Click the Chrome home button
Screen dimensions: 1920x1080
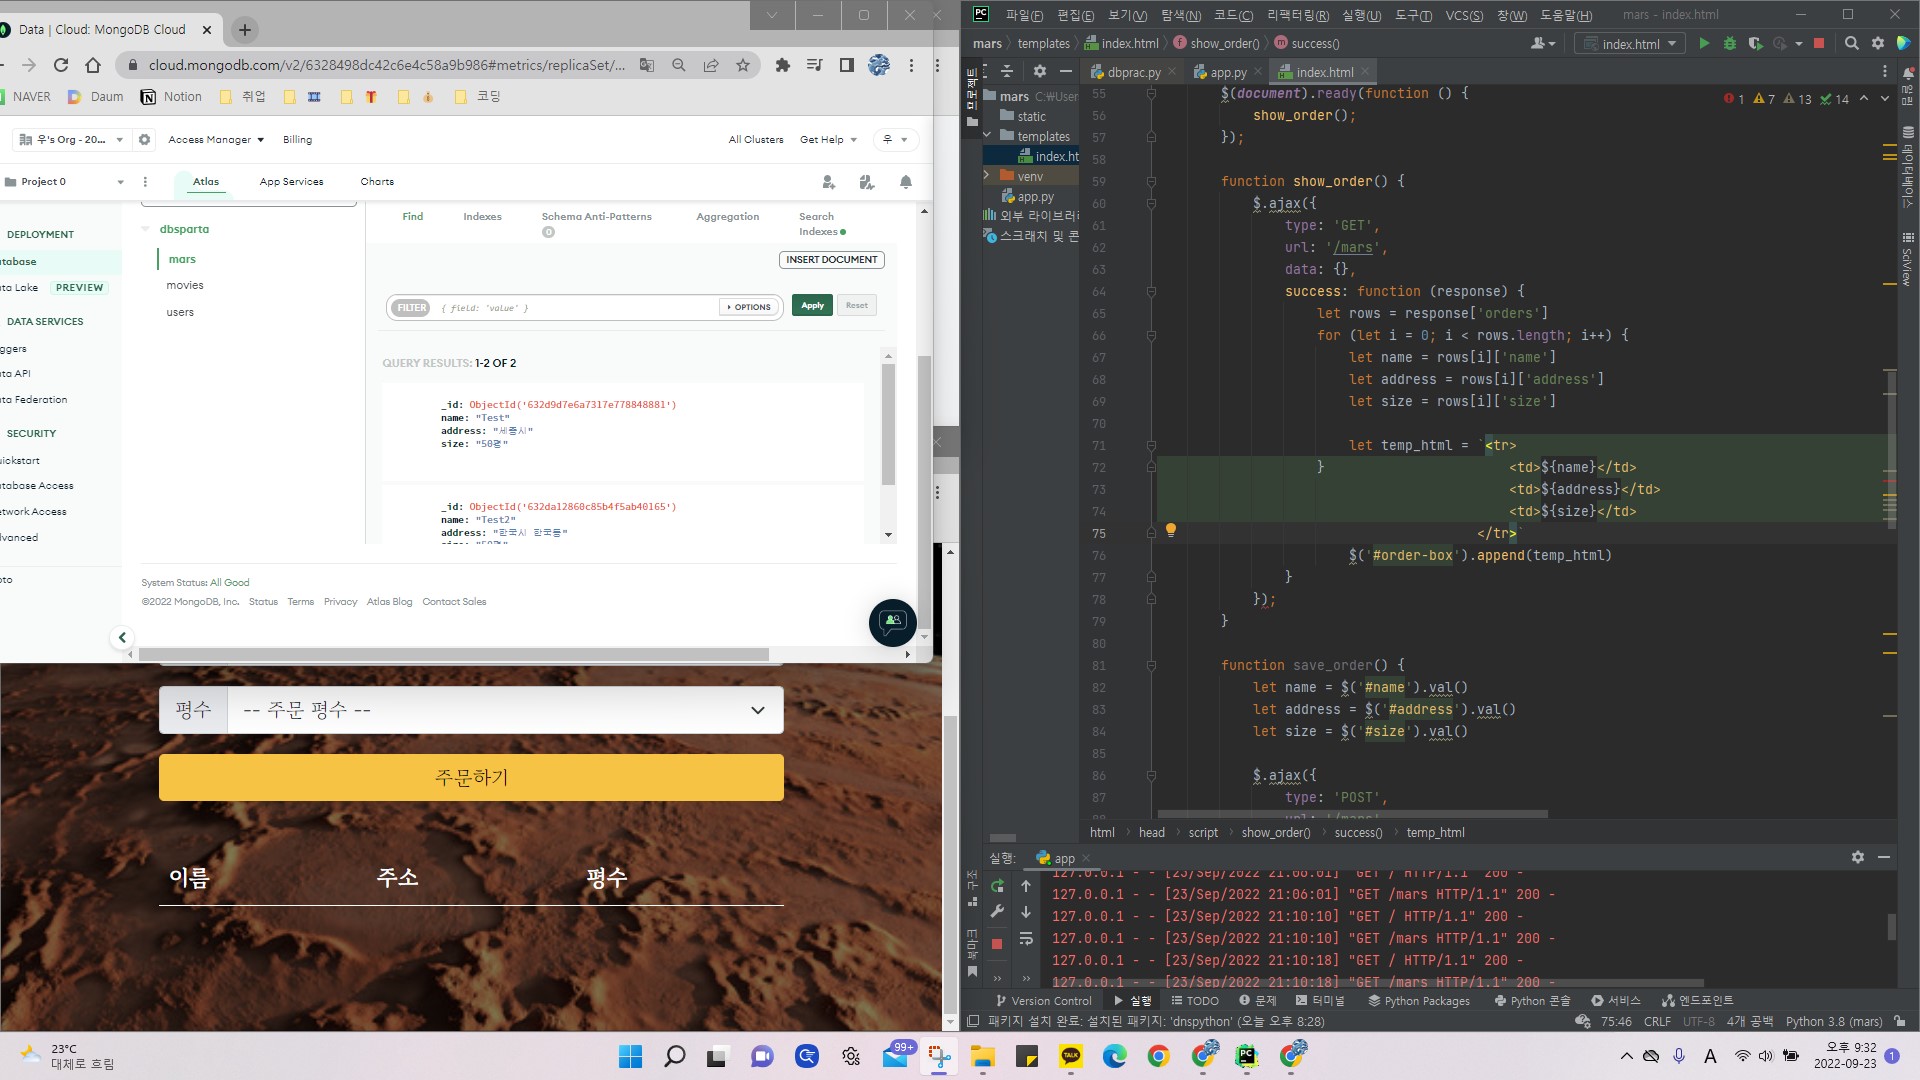(x=93, y=65)
